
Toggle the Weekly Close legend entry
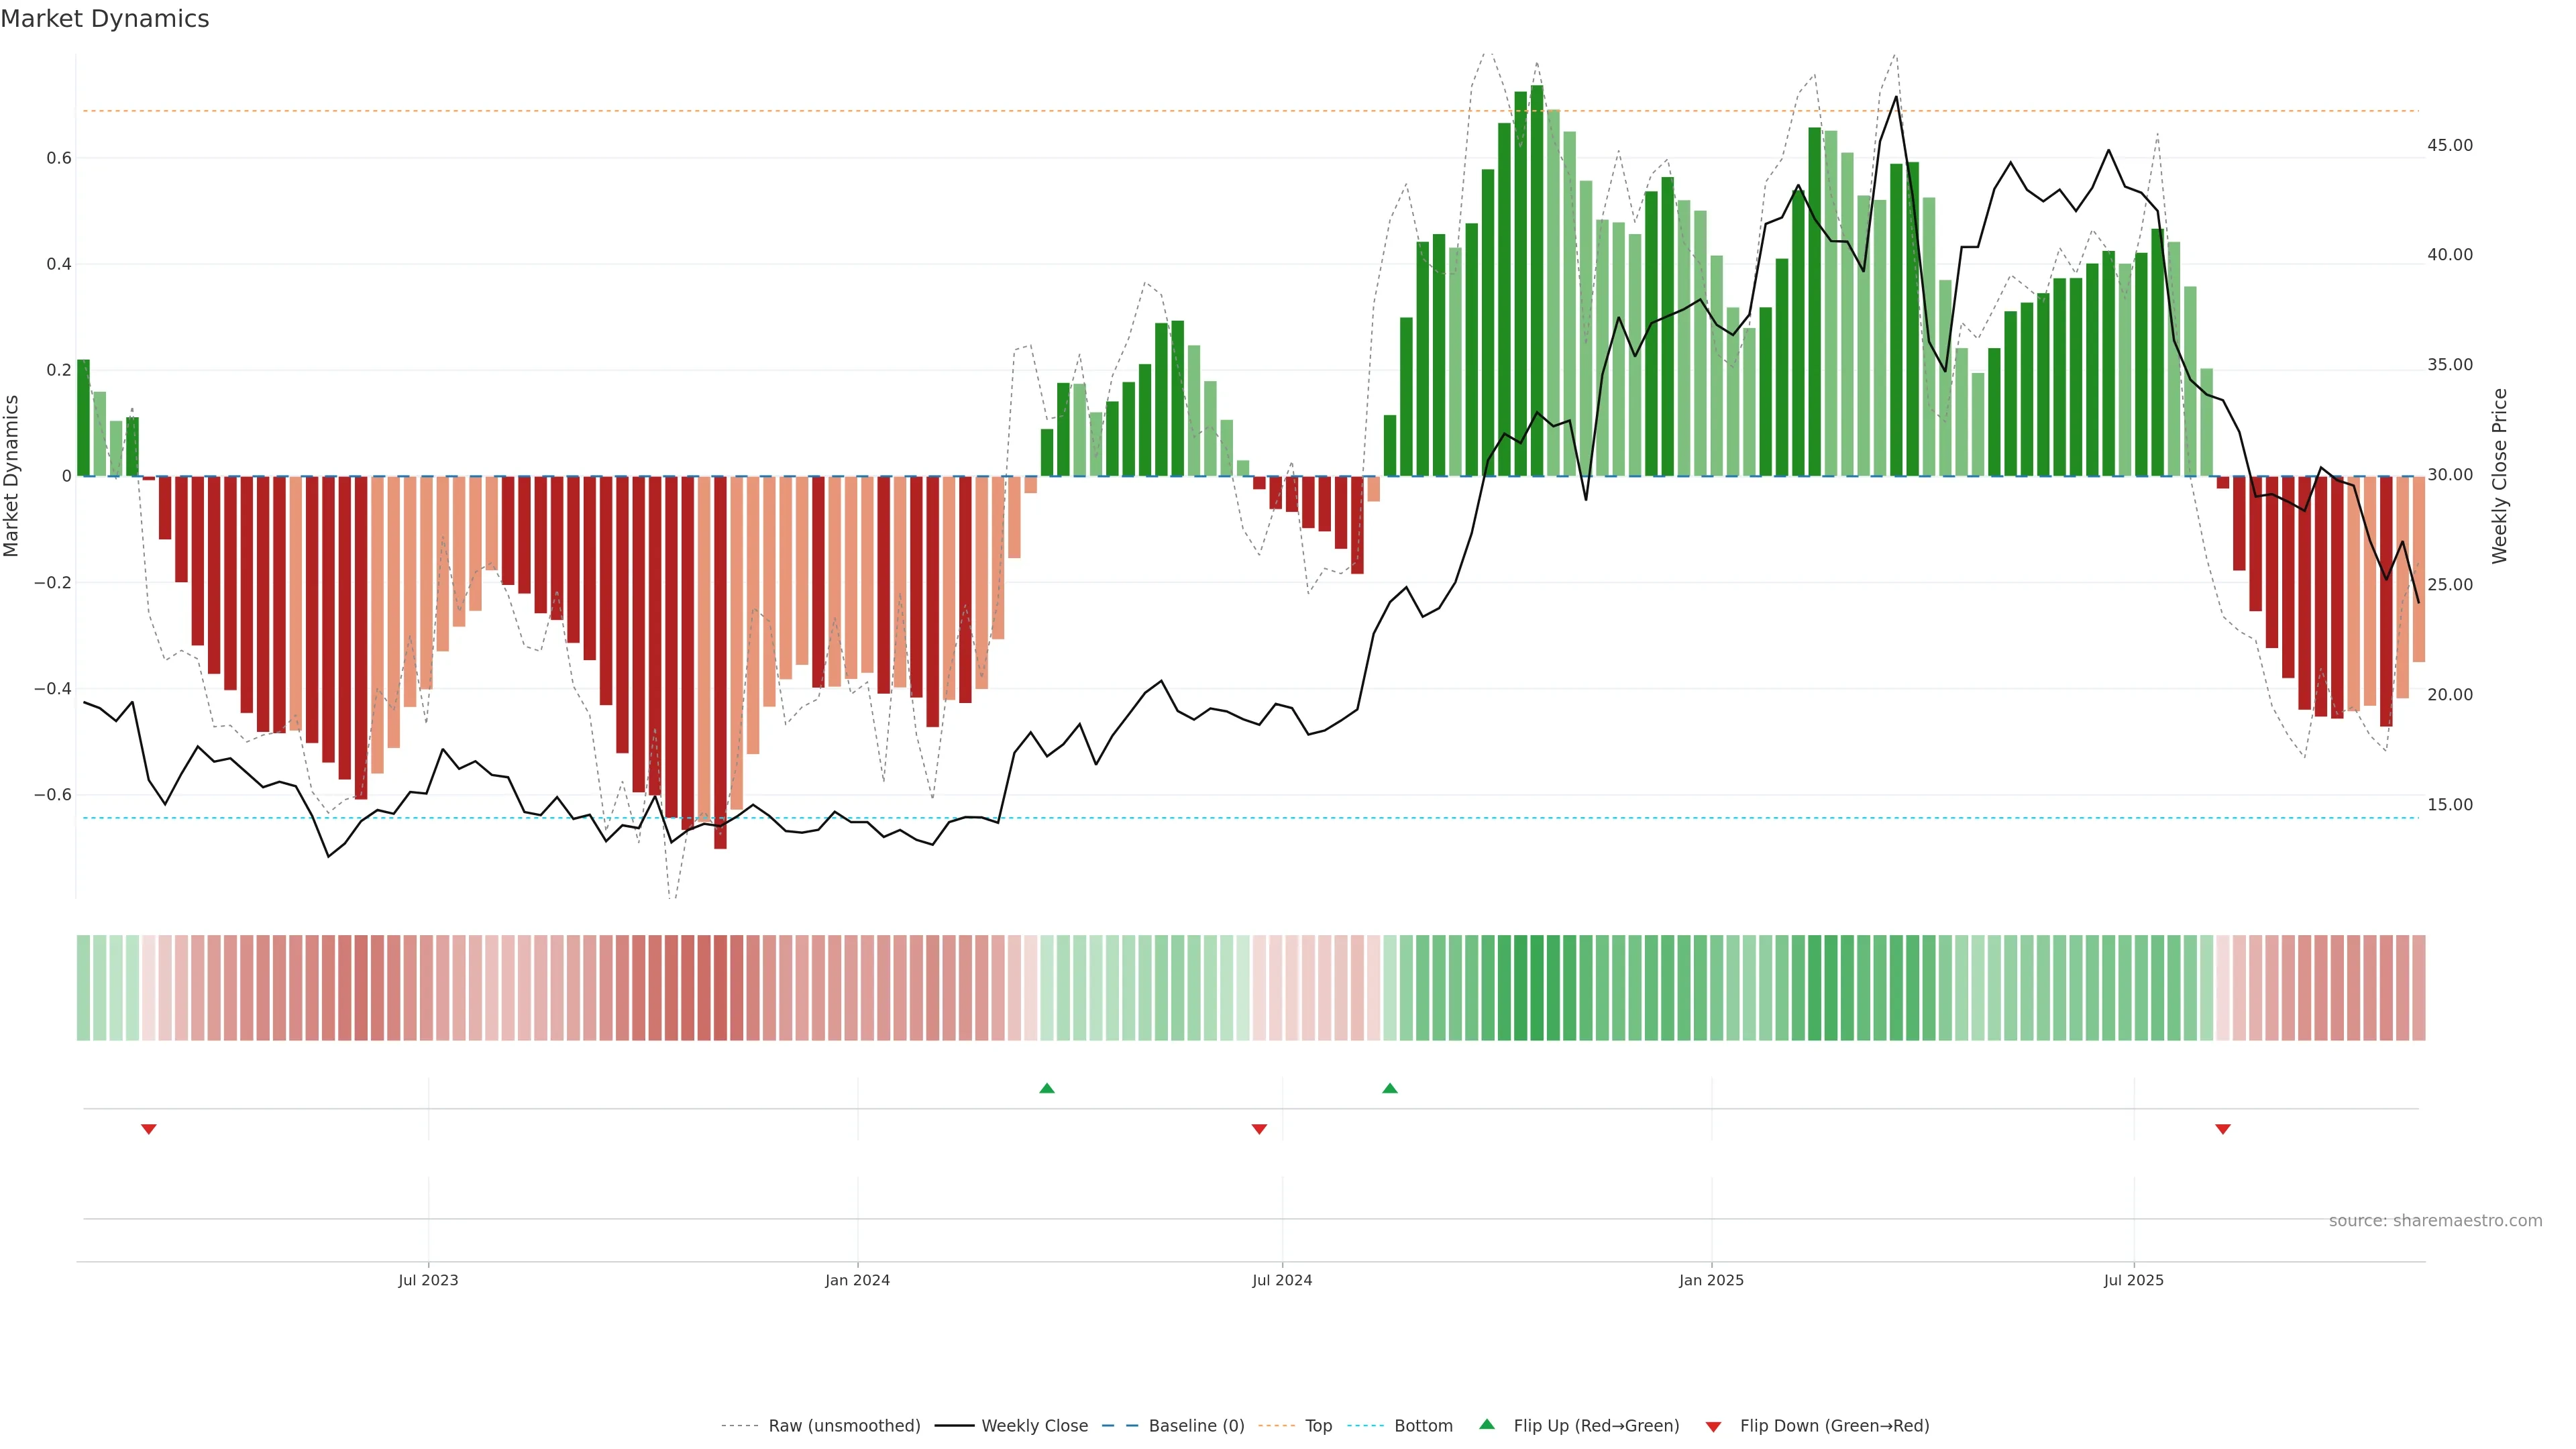pos(1034,1426)
